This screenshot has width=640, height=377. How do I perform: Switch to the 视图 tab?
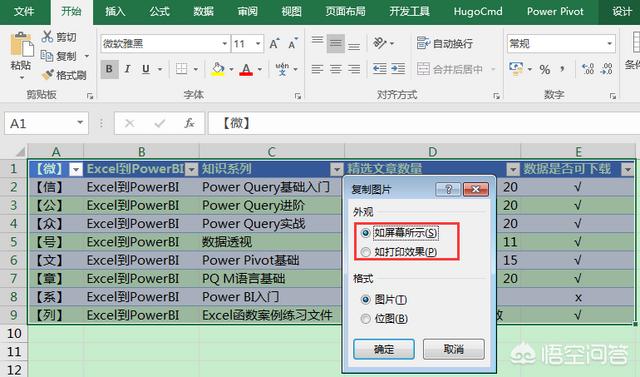pyautogui.click(x=291, y=11)
